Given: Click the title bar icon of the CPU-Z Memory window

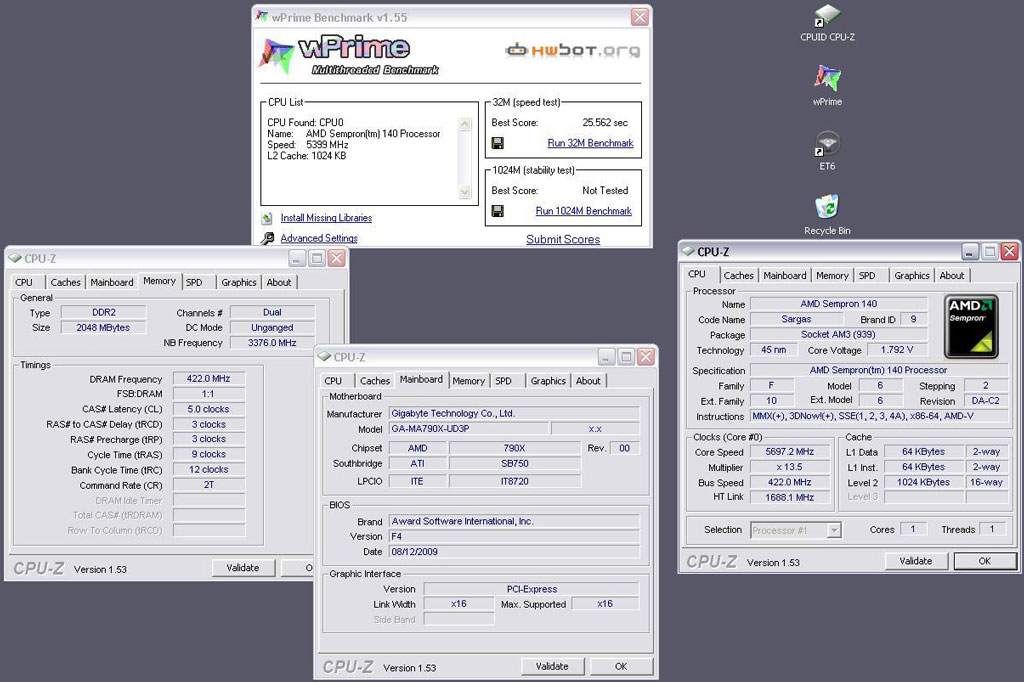Looking at the screenshot, I should point(15,258).
